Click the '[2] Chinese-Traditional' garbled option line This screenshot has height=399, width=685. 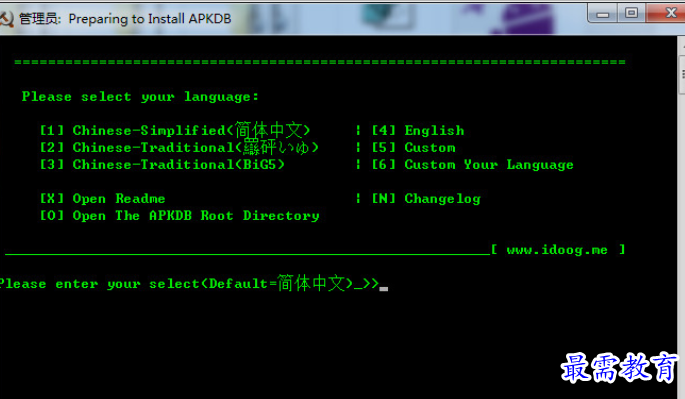pyautogui.click(x=179, y=147)
